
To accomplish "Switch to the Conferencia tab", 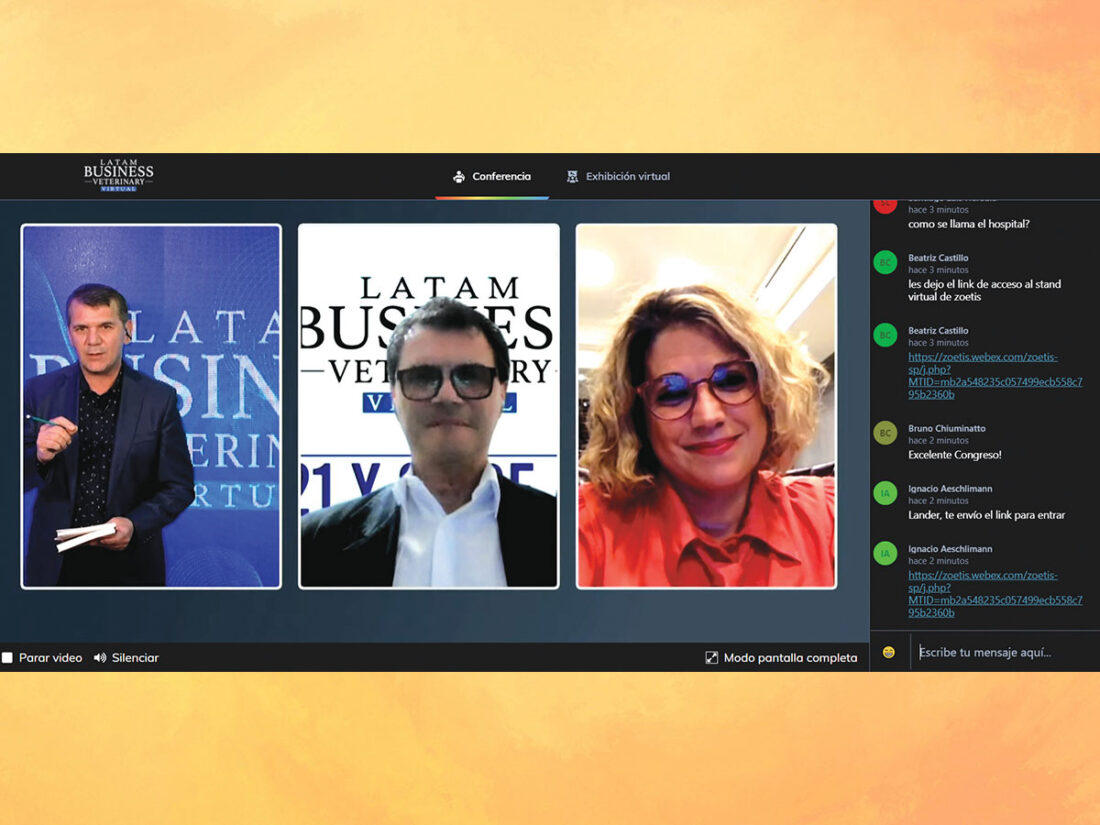I will [x=501, y=177].
